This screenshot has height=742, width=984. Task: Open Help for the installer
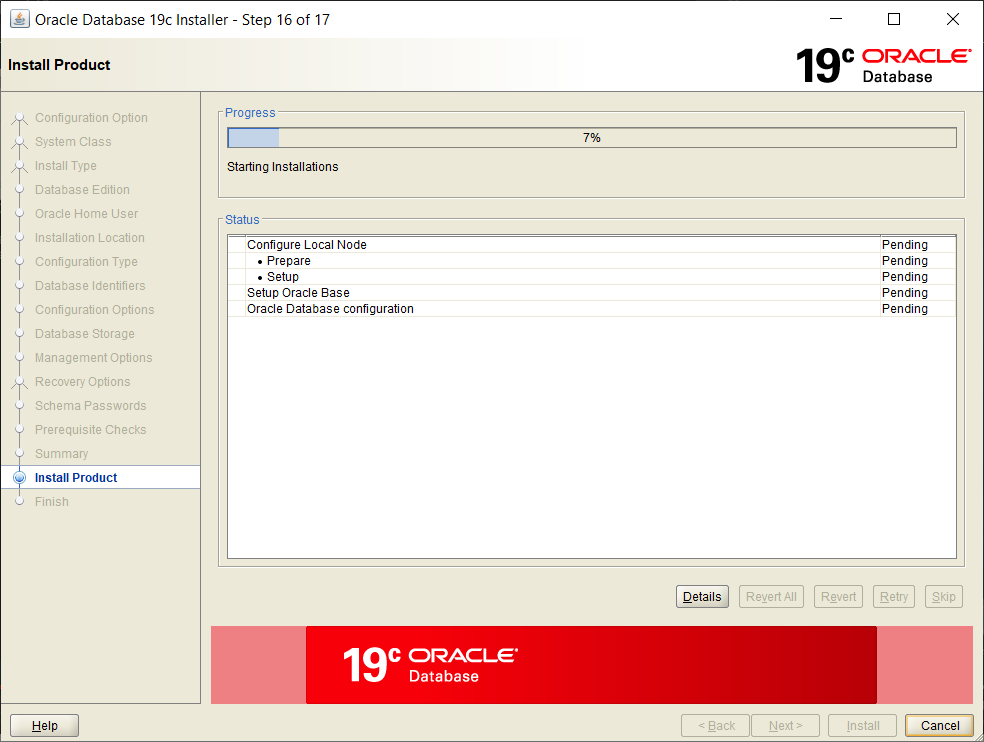click(45, 726)
